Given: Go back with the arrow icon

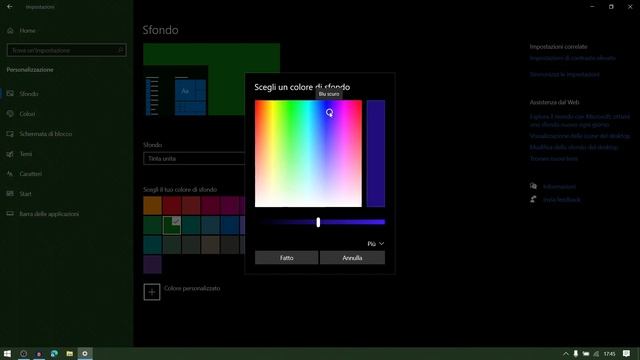Looking at the screenshot, I should pyautogui.click(x=10, y=7).
